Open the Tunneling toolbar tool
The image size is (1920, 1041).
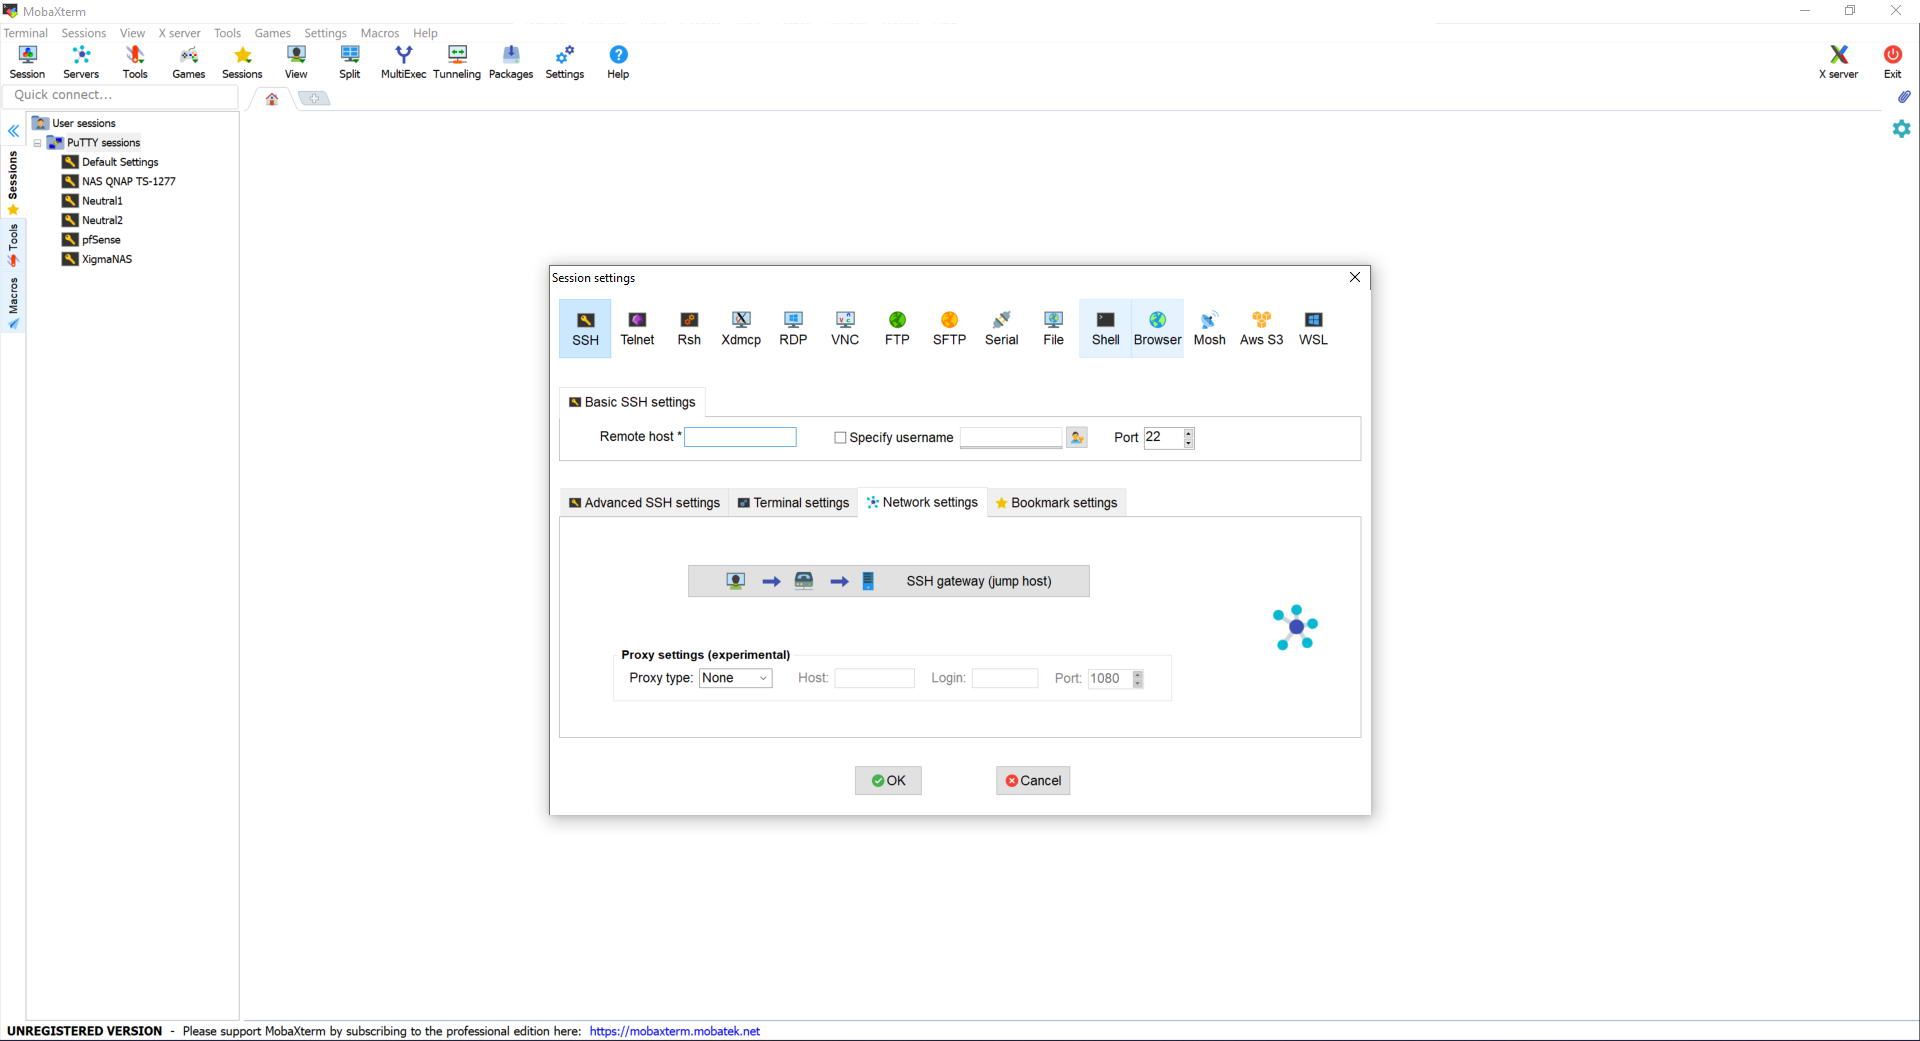point(457,62)
